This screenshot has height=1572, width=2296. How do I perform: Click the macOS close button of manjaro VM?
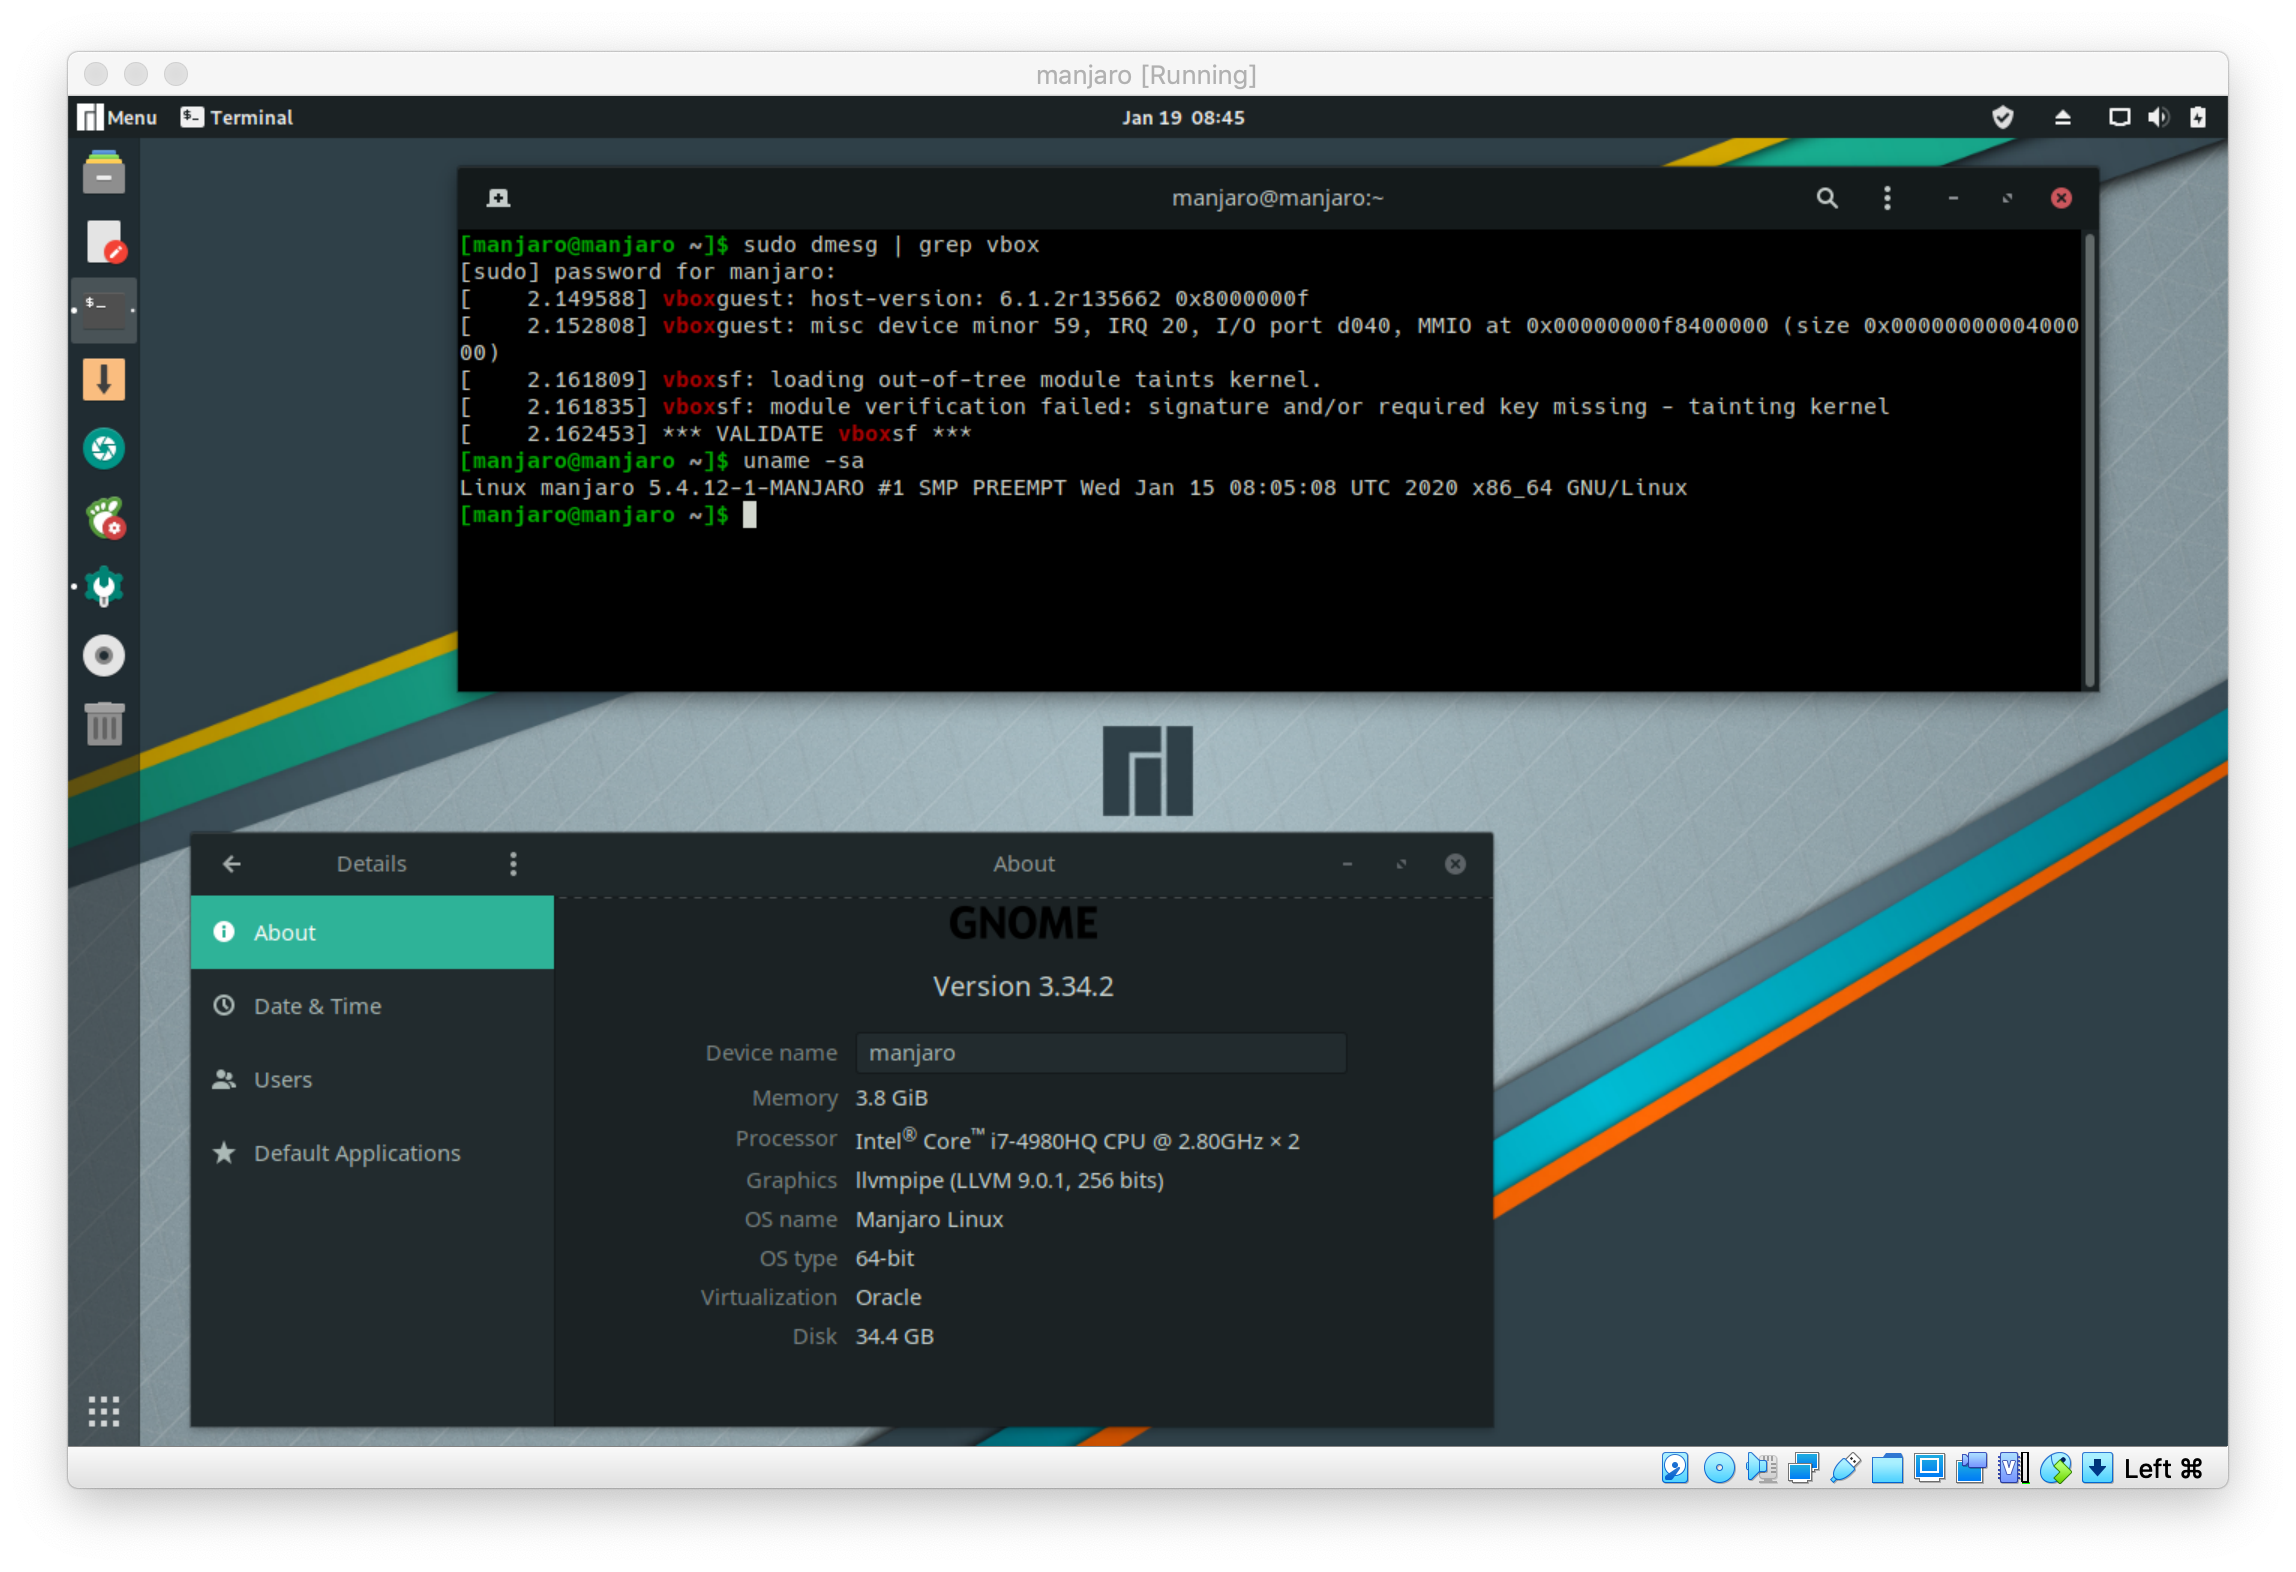96,74
